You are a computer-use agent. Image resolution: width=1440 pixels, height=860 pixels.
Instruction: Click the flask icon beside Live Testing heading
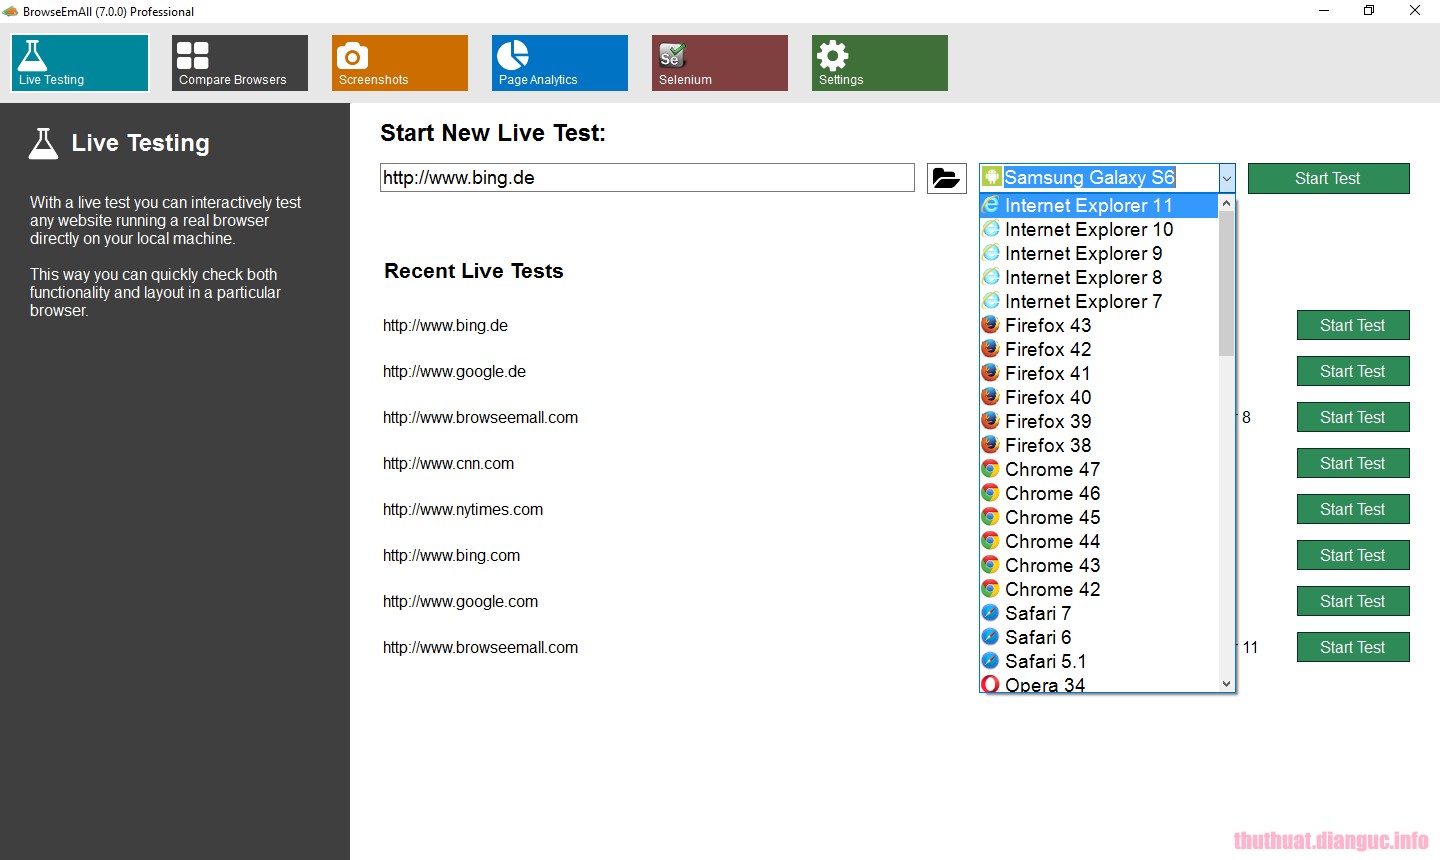[x=43, y=143]
